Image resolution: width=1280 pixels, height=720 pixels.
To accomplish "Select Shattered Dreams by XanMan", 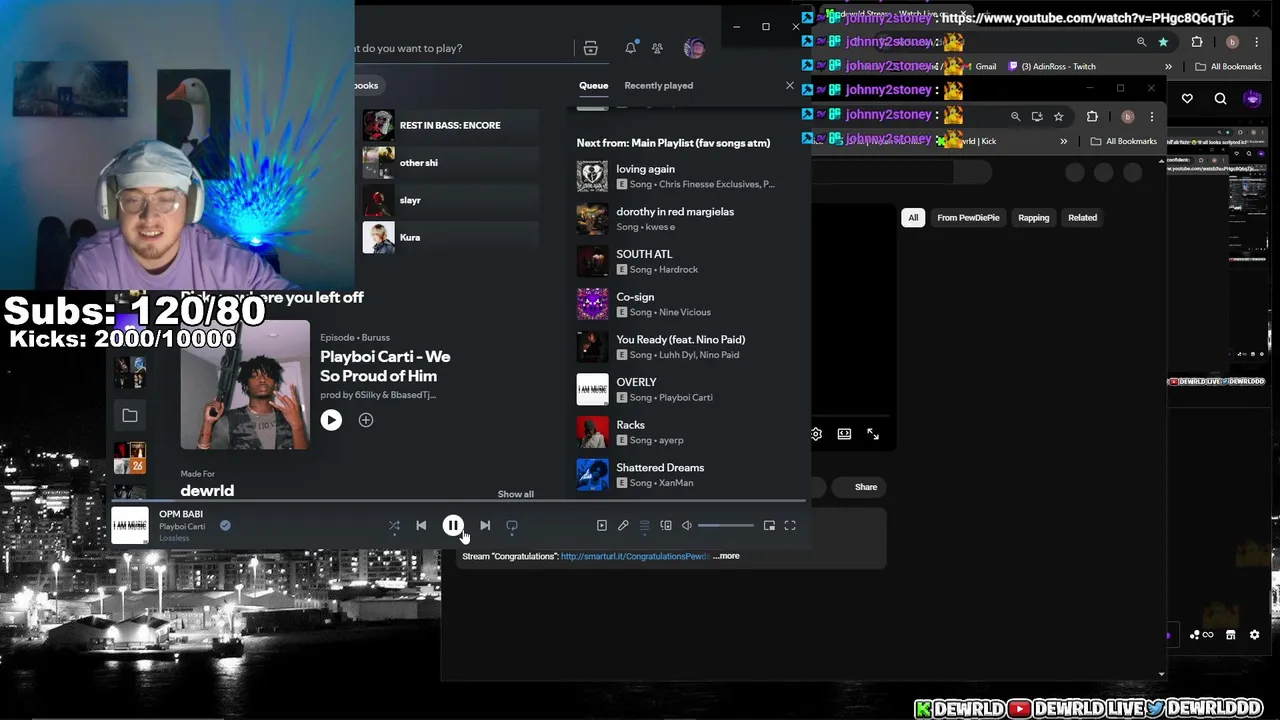I will 688,475.
